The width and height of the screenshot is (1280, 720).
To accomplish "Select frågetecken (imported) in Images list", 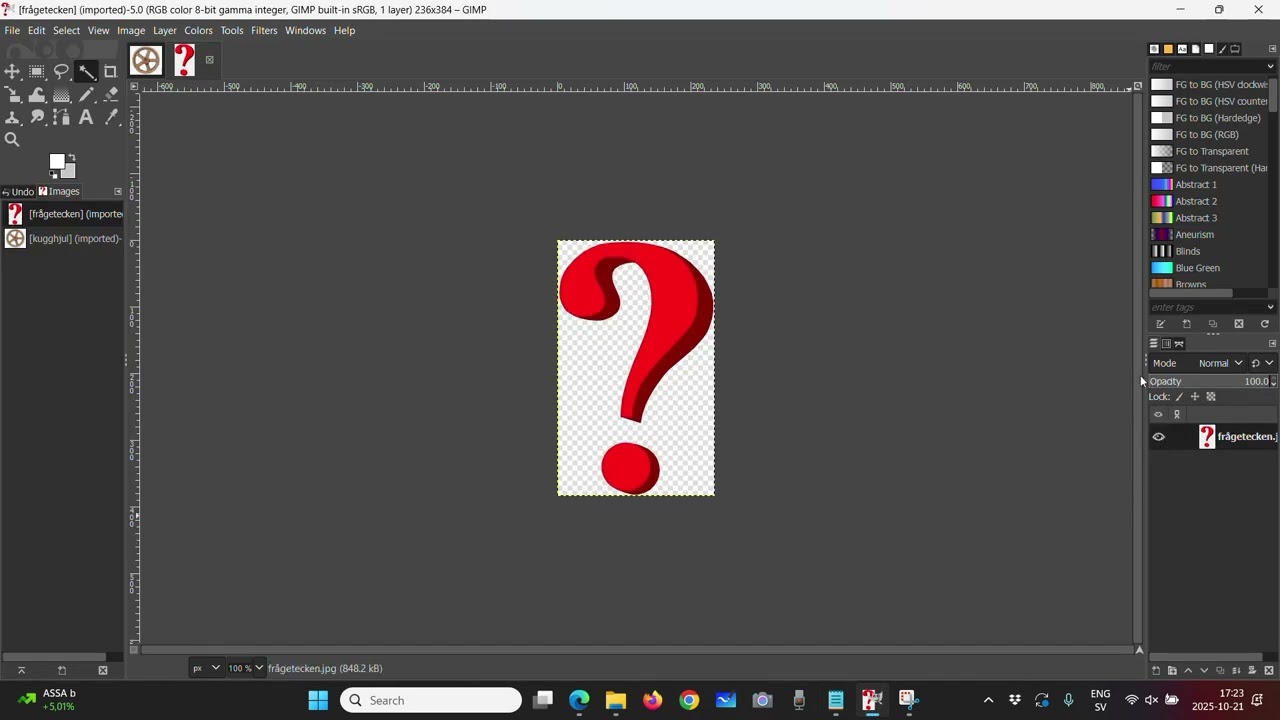I will [x=62, y=214].
